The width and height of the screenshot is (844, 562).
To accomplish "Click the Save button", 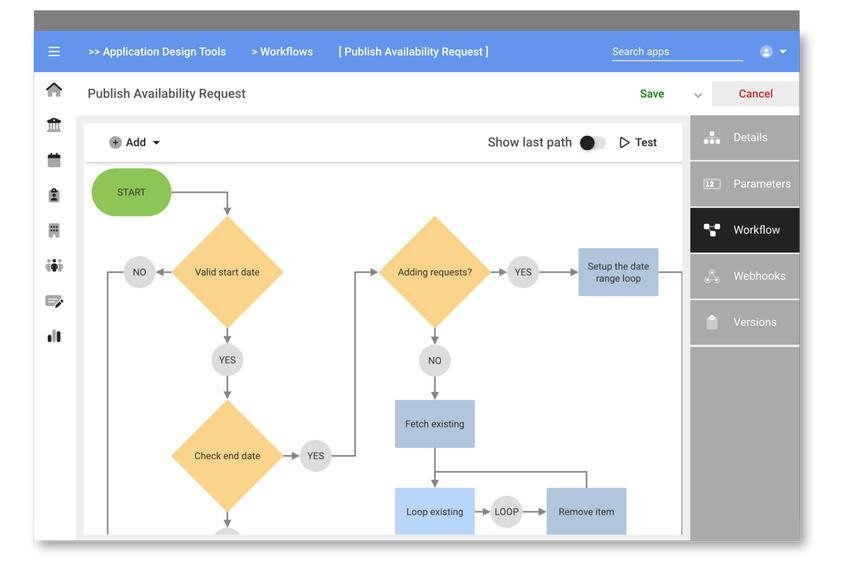I will [652, 94].
